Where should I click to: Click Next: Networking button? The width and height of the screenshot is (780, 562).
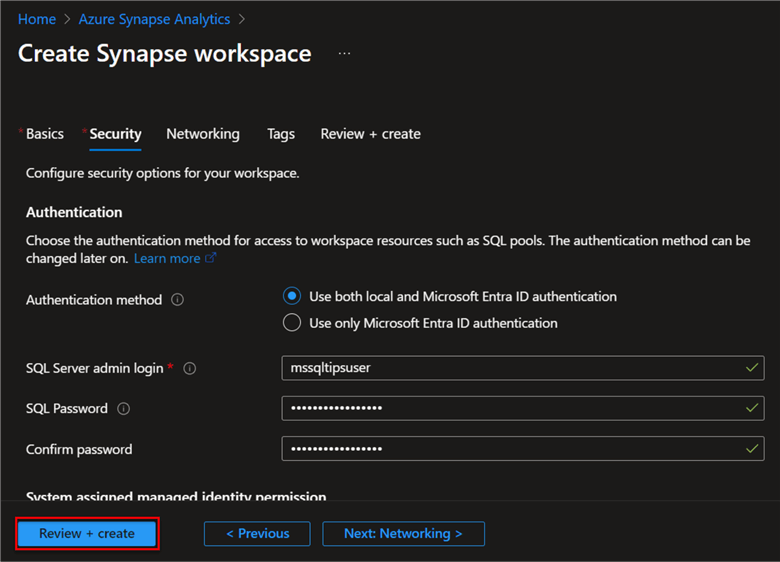tap(403, 534)
